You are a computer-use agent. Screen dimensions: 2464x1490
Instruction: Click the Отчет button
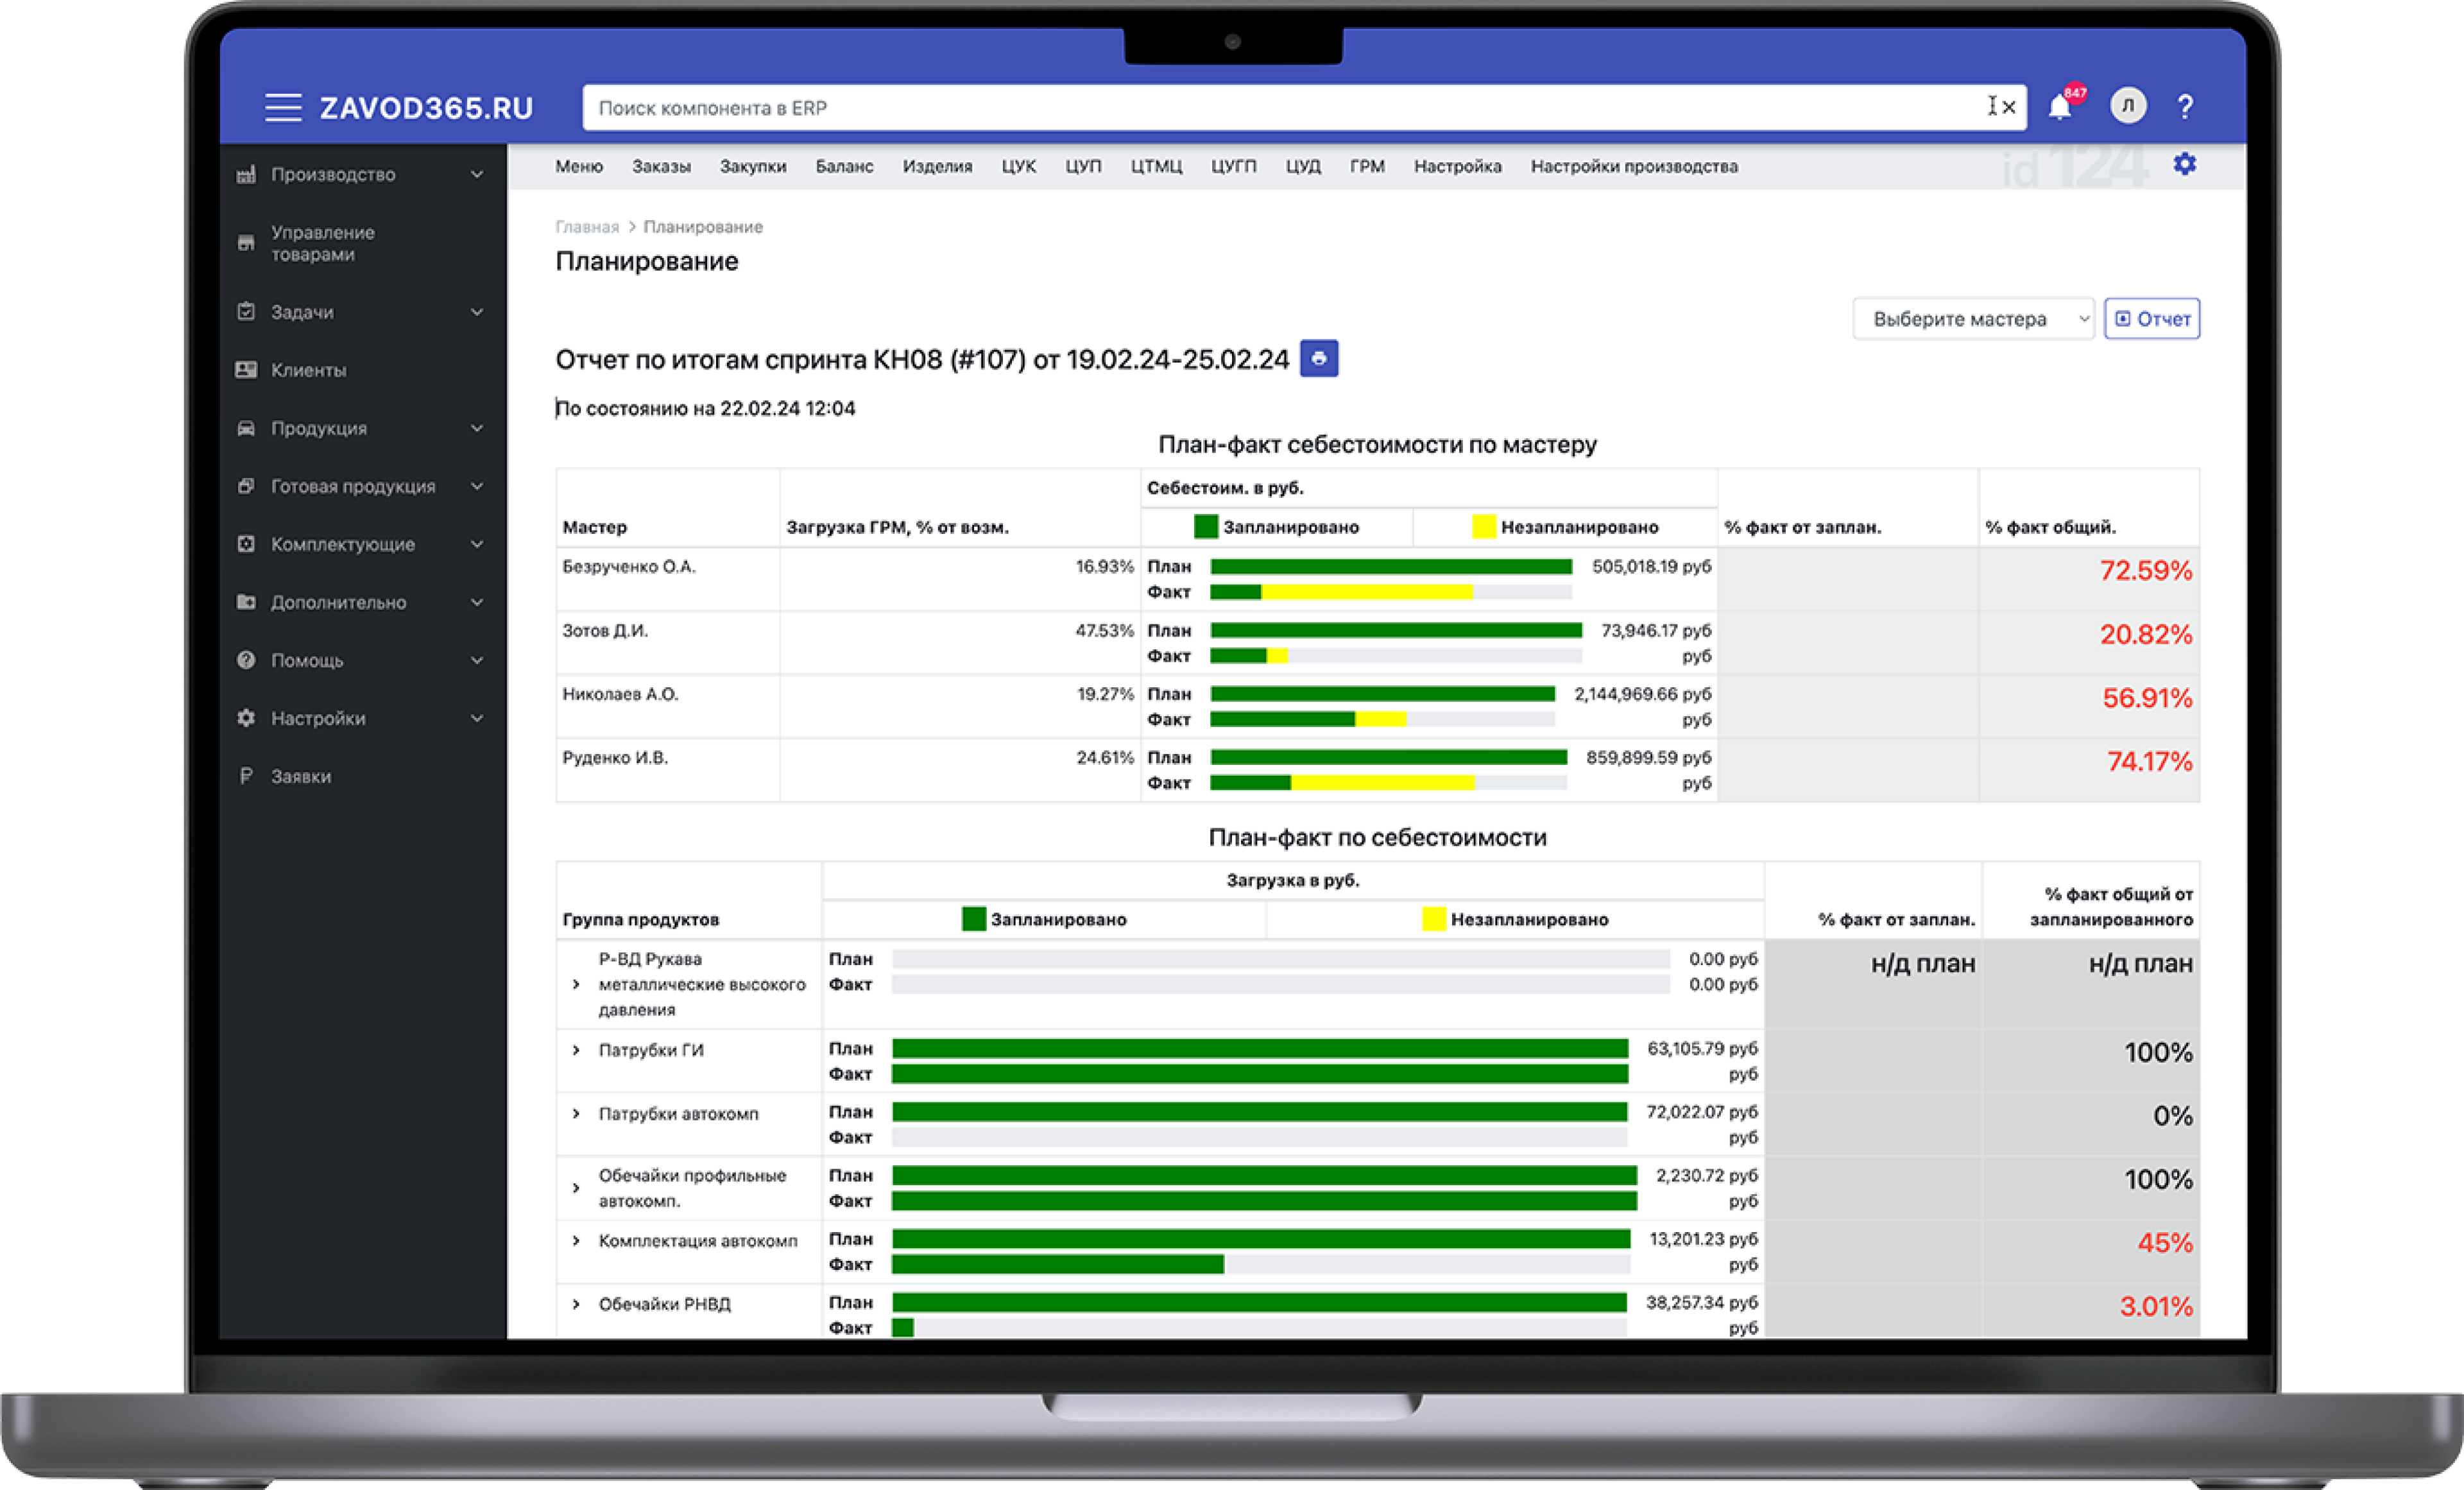pos(2151,319)
